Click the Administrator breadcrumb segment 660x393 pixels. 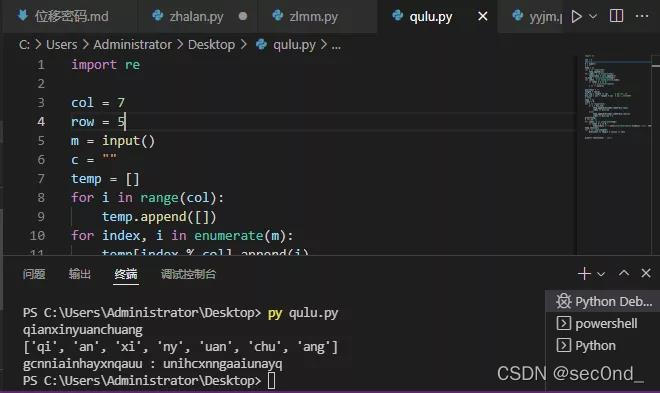point(133,45)
